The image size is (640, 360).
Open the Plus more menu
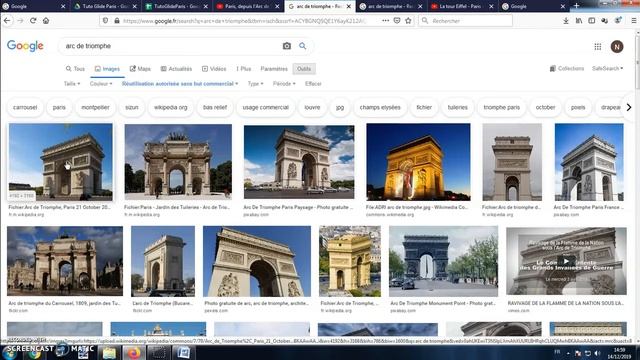pyautogui.click(x=244, y=69)
